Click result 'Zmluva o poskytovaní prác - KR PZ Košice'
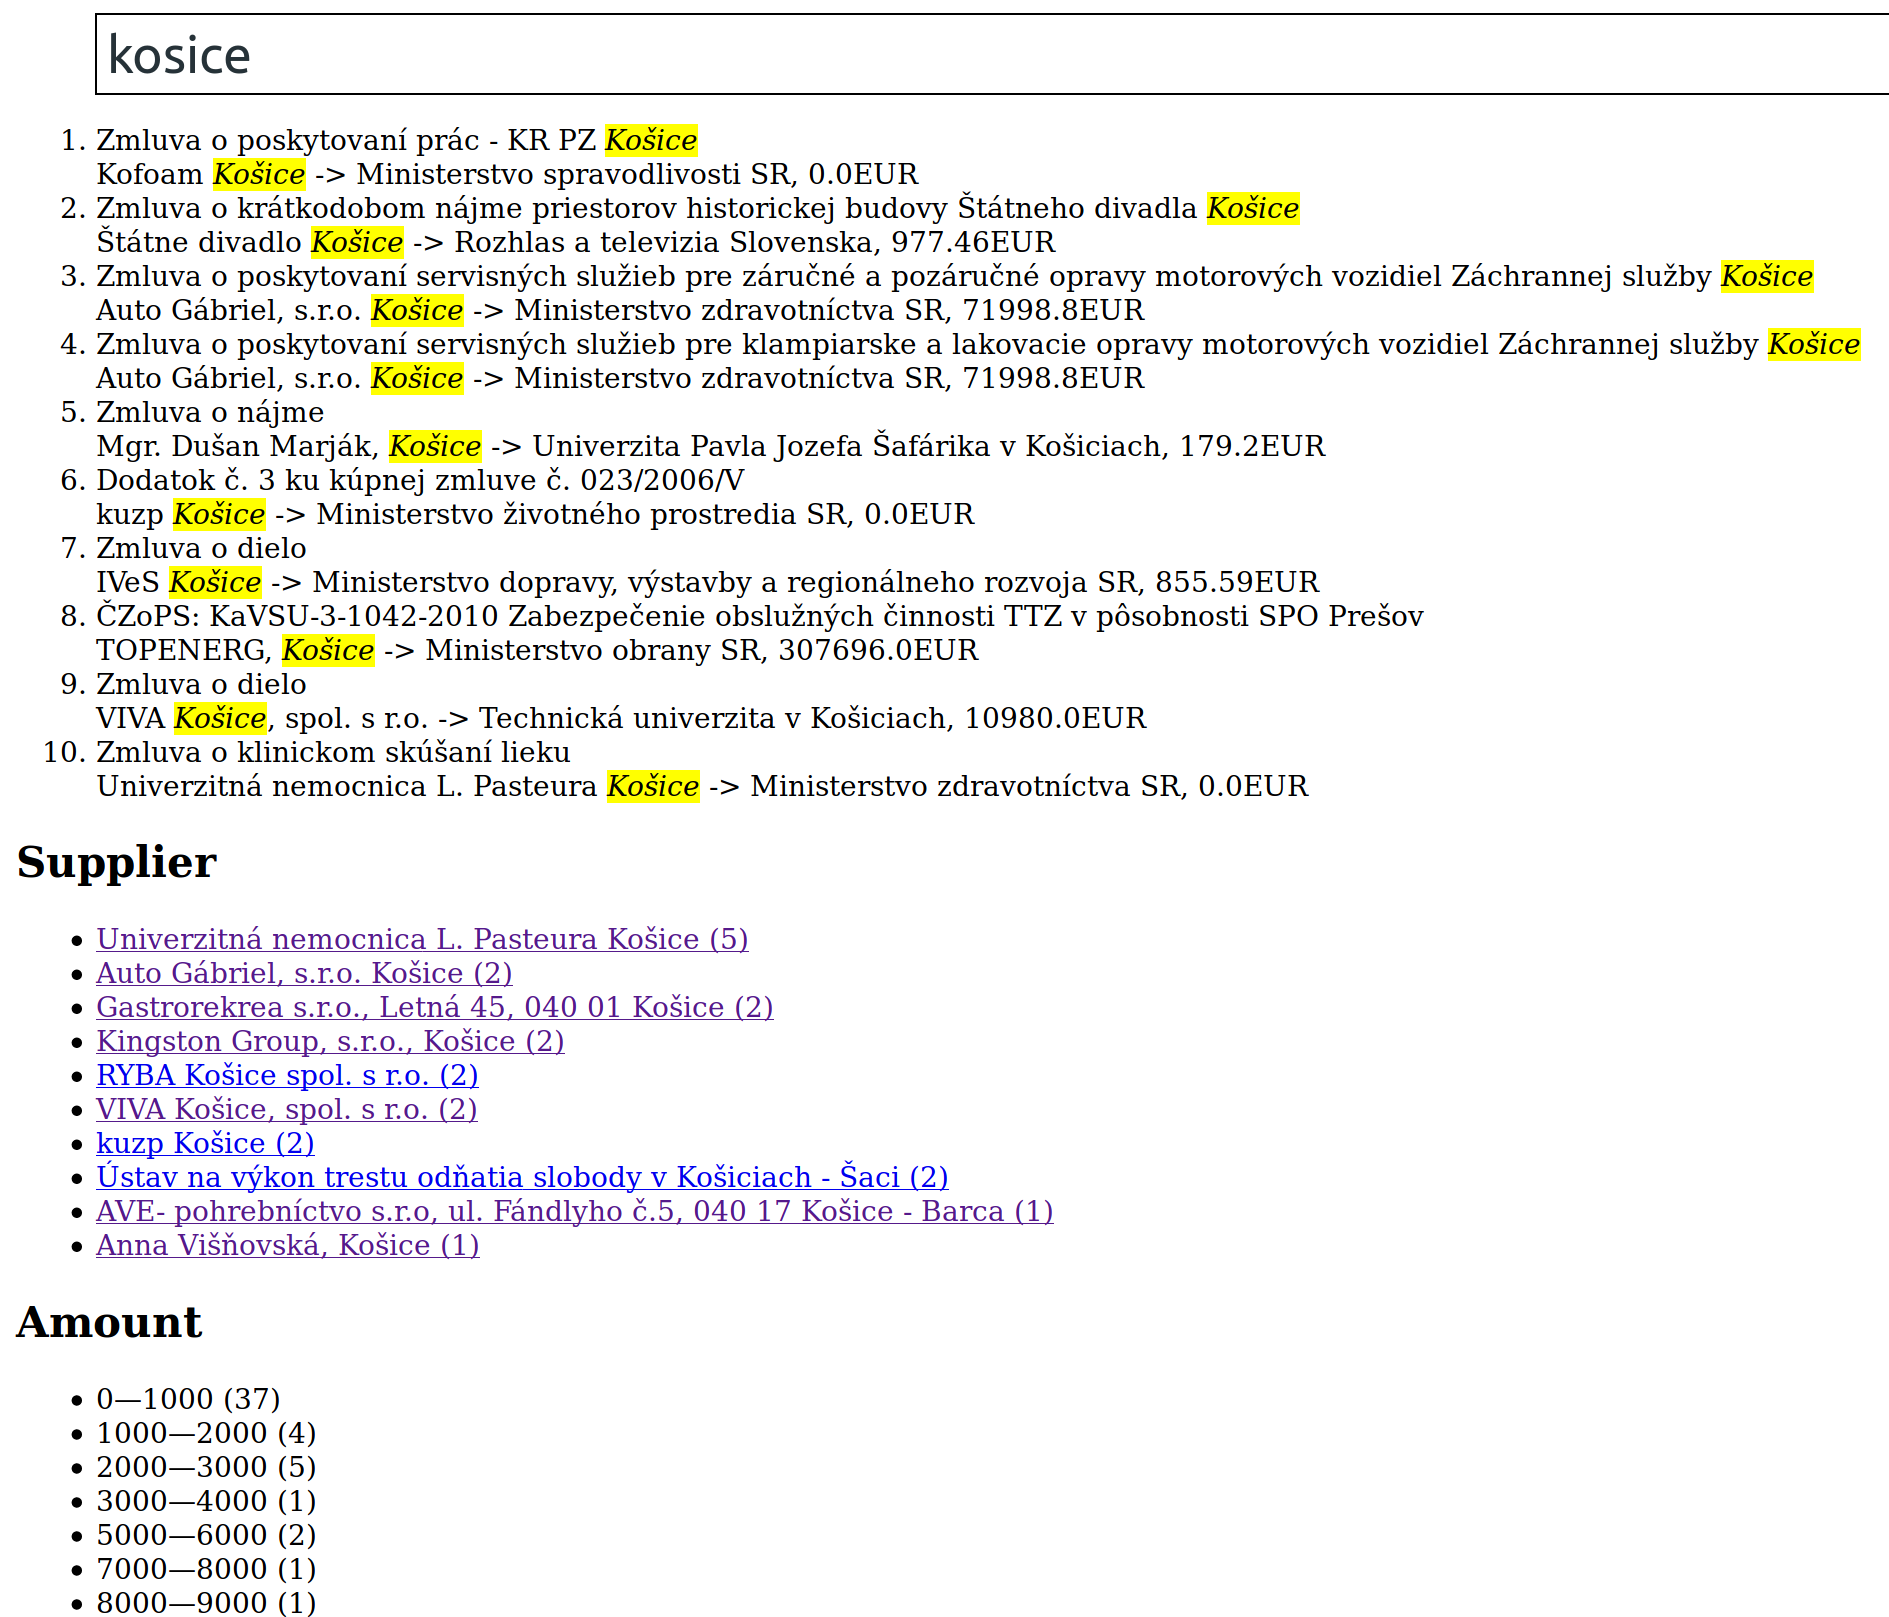Viewport: 1889px width, 1617px height. coord(397,140)
